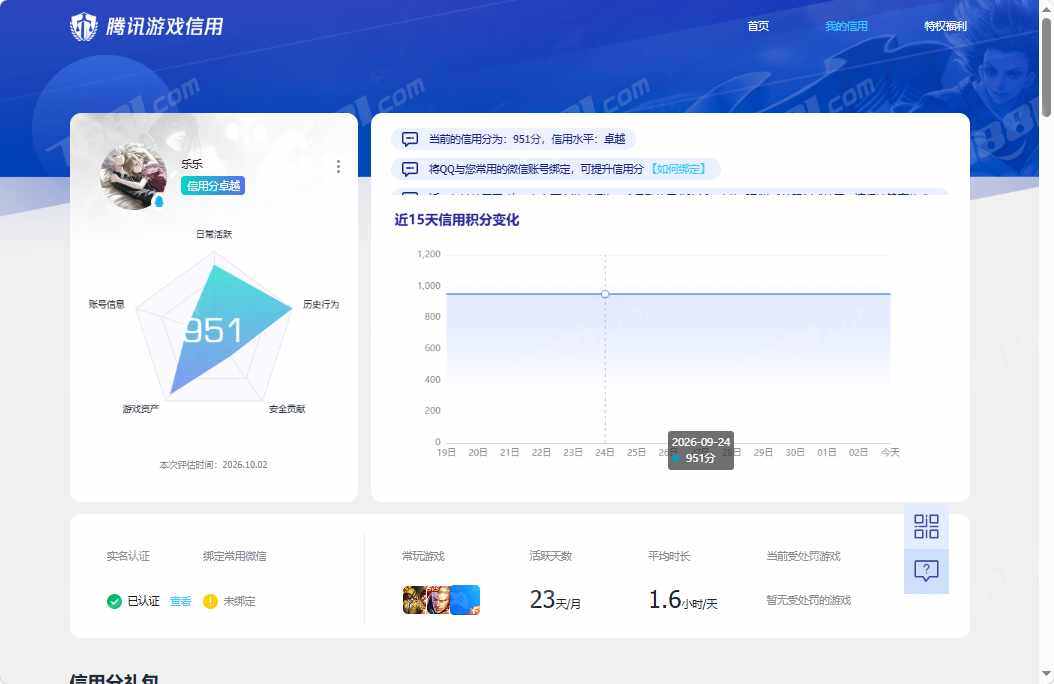Click the 1.6小时/天 average duration value
Image resolution: width=1054 pixels, height=684 pixels.
[683, 599]
